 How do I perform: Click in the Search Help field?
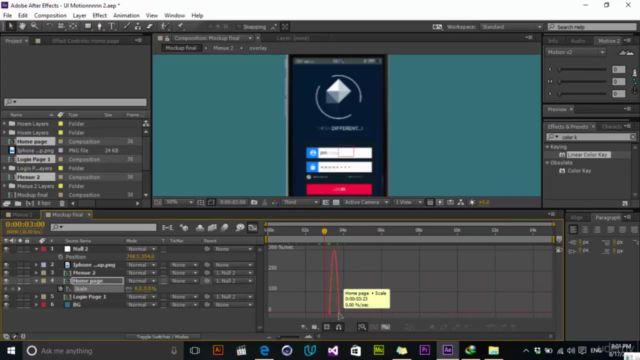click(x=592, y=27)
